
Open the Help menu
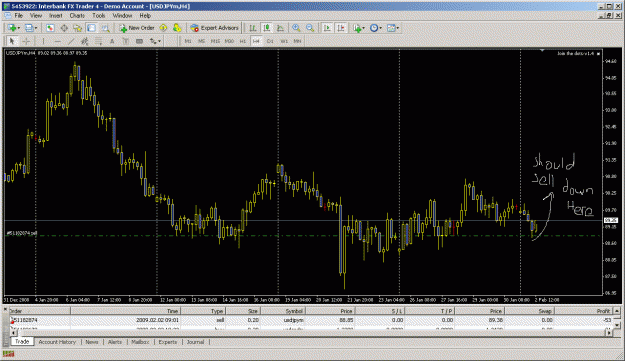click(x=145, y=16)
